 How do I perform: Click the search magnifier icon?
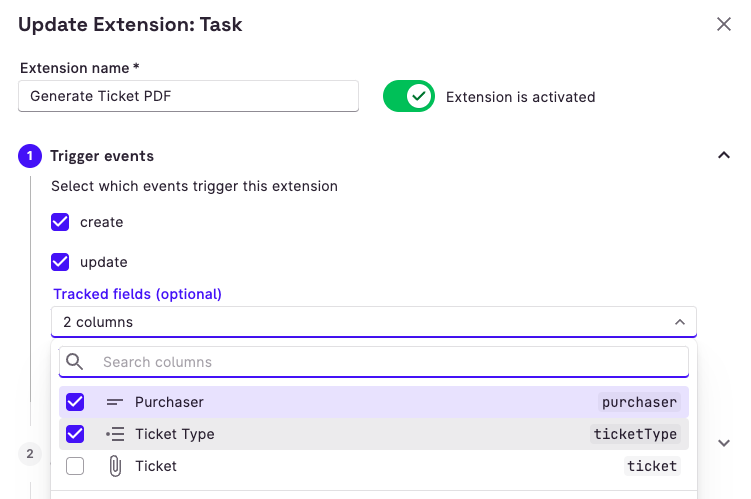(75, 362)
